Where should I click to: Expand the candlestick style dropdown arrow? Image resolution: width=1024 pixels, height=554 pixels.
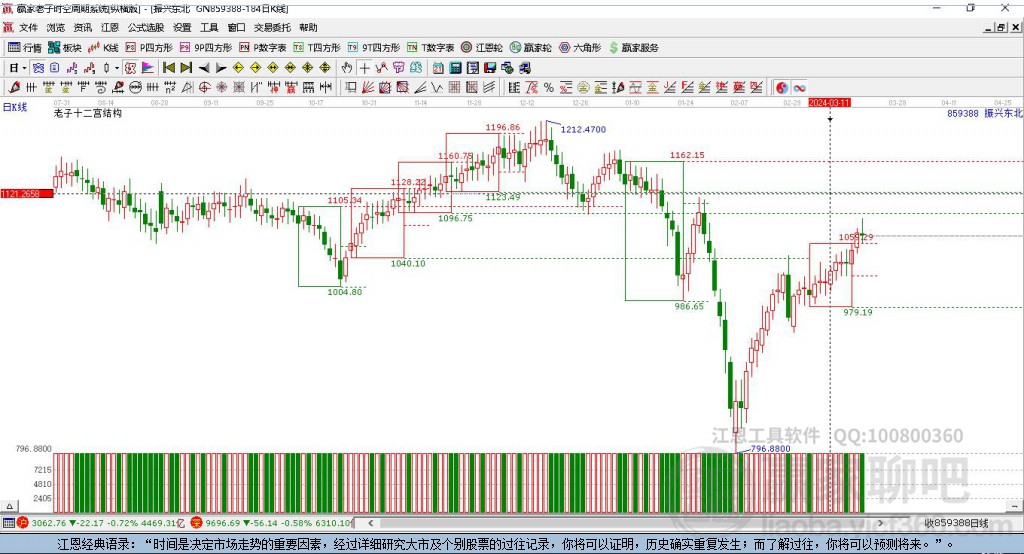(x=117, y=68)
